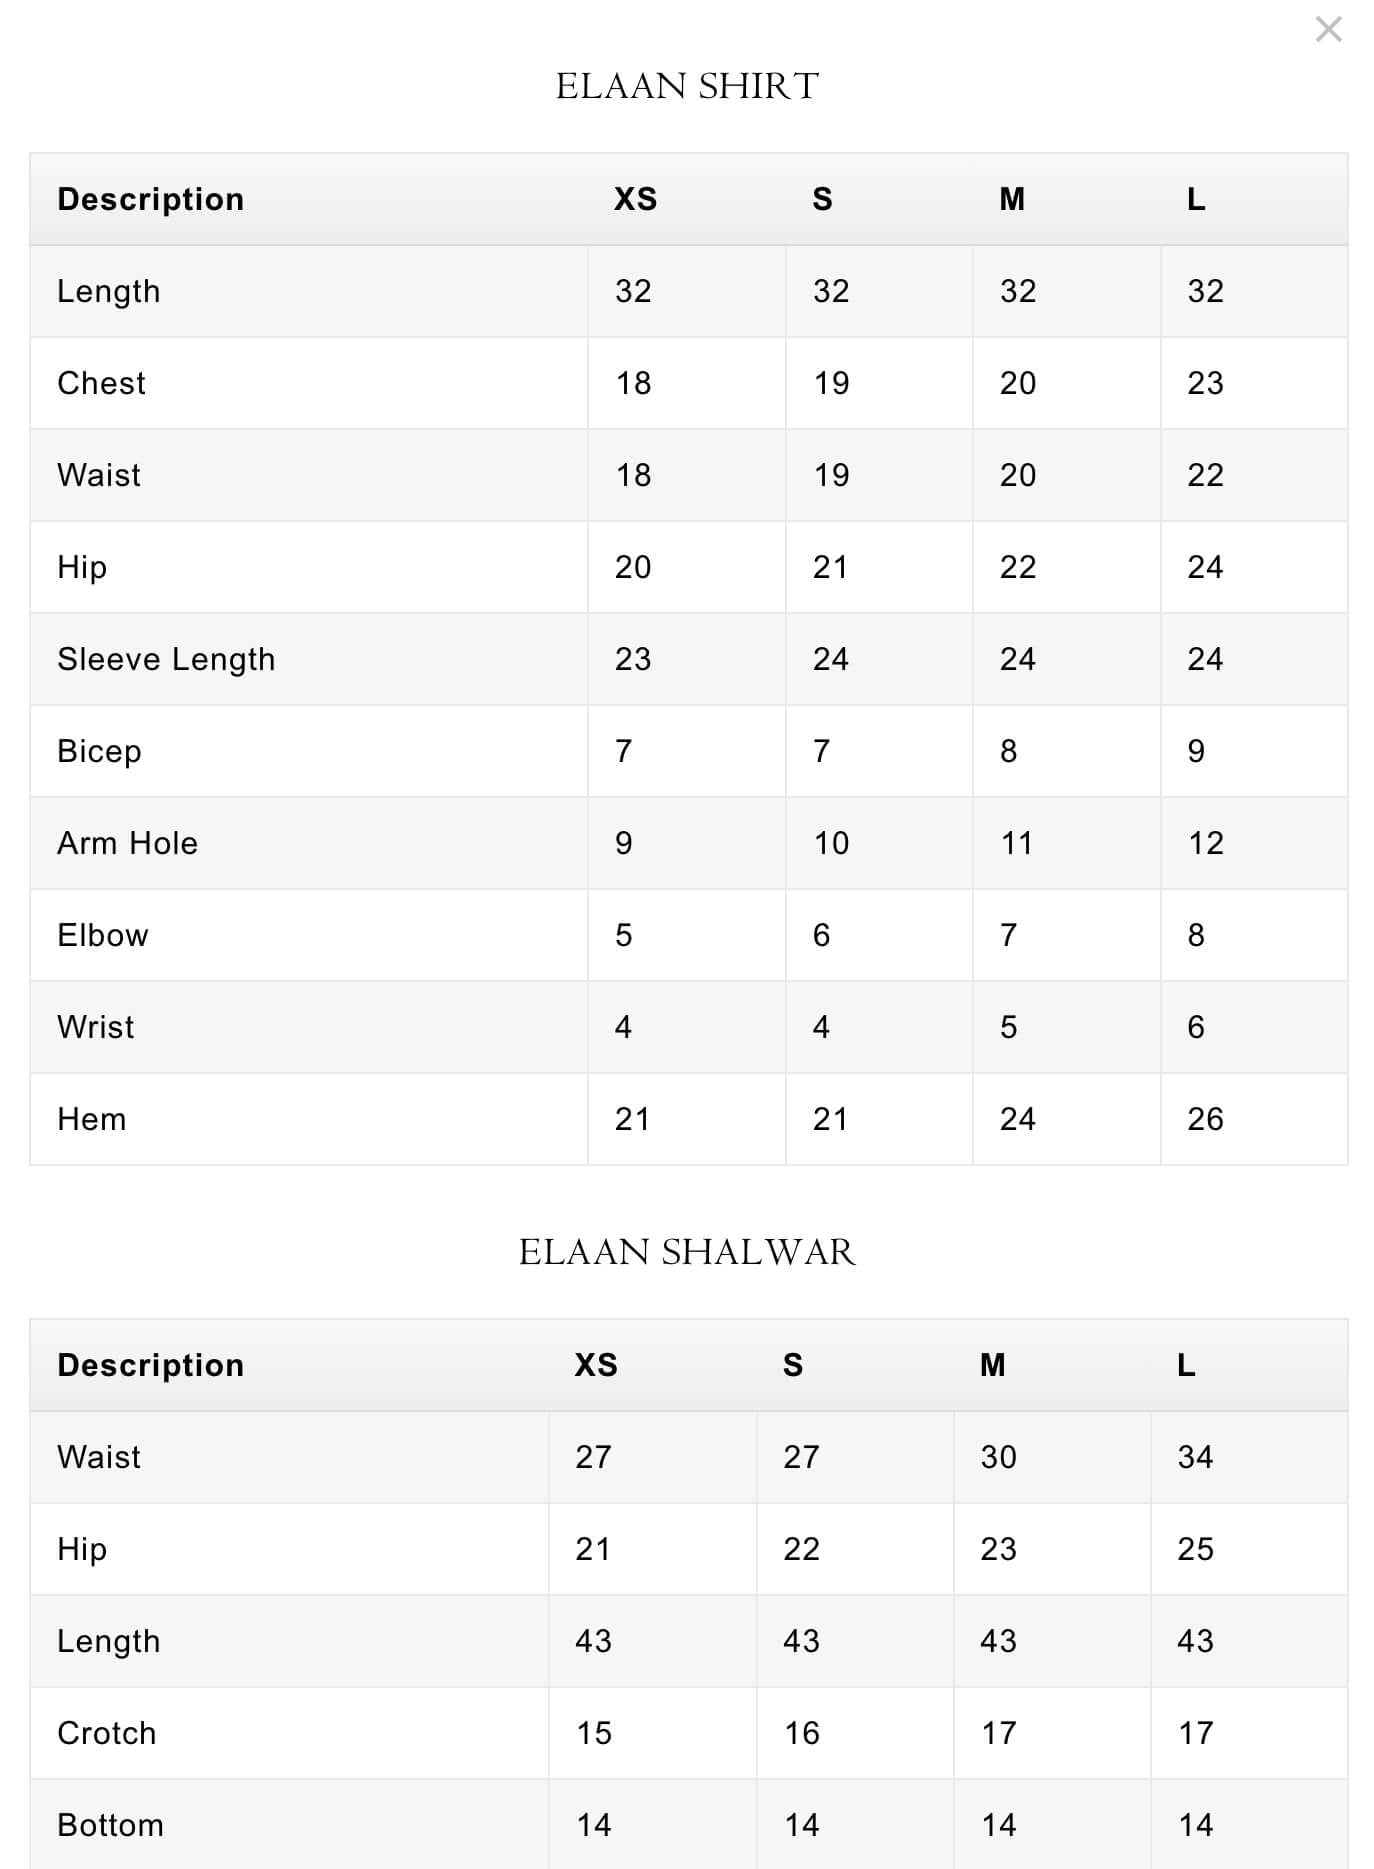This screenshot has width=1374, height=1869.
Task: Click the Sleeve Length row label
Action: 166,659
